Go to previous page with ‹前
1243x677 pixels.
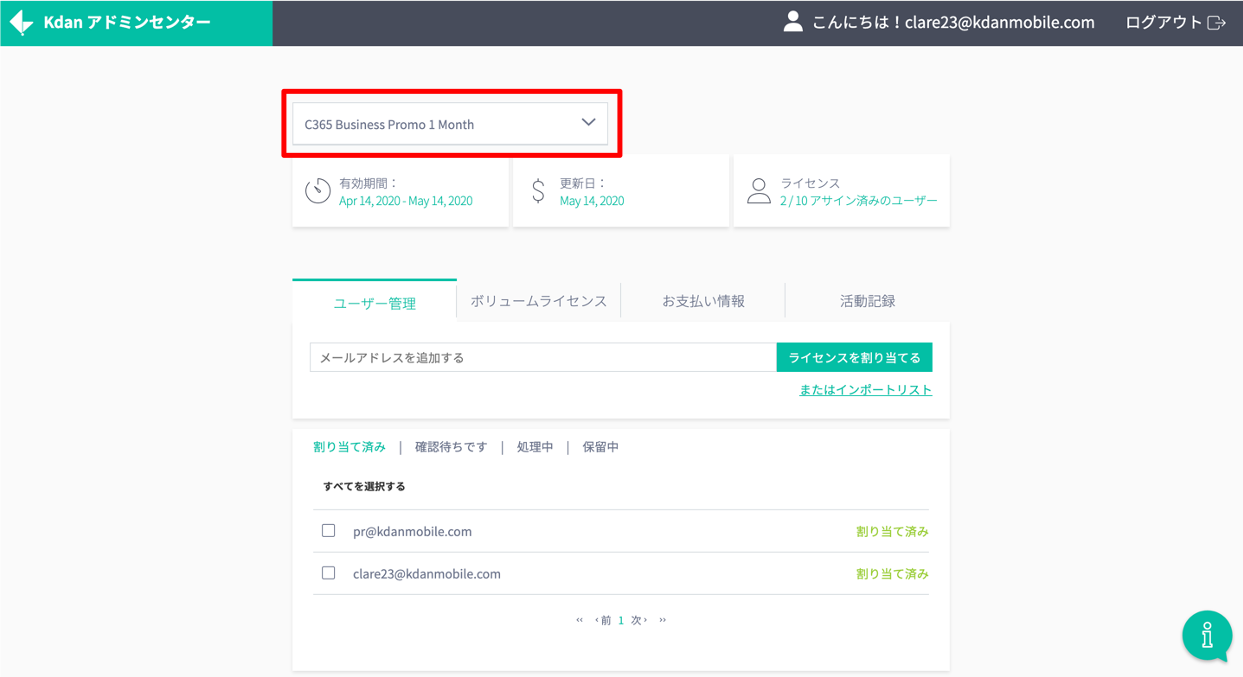[x=603, y=620]
